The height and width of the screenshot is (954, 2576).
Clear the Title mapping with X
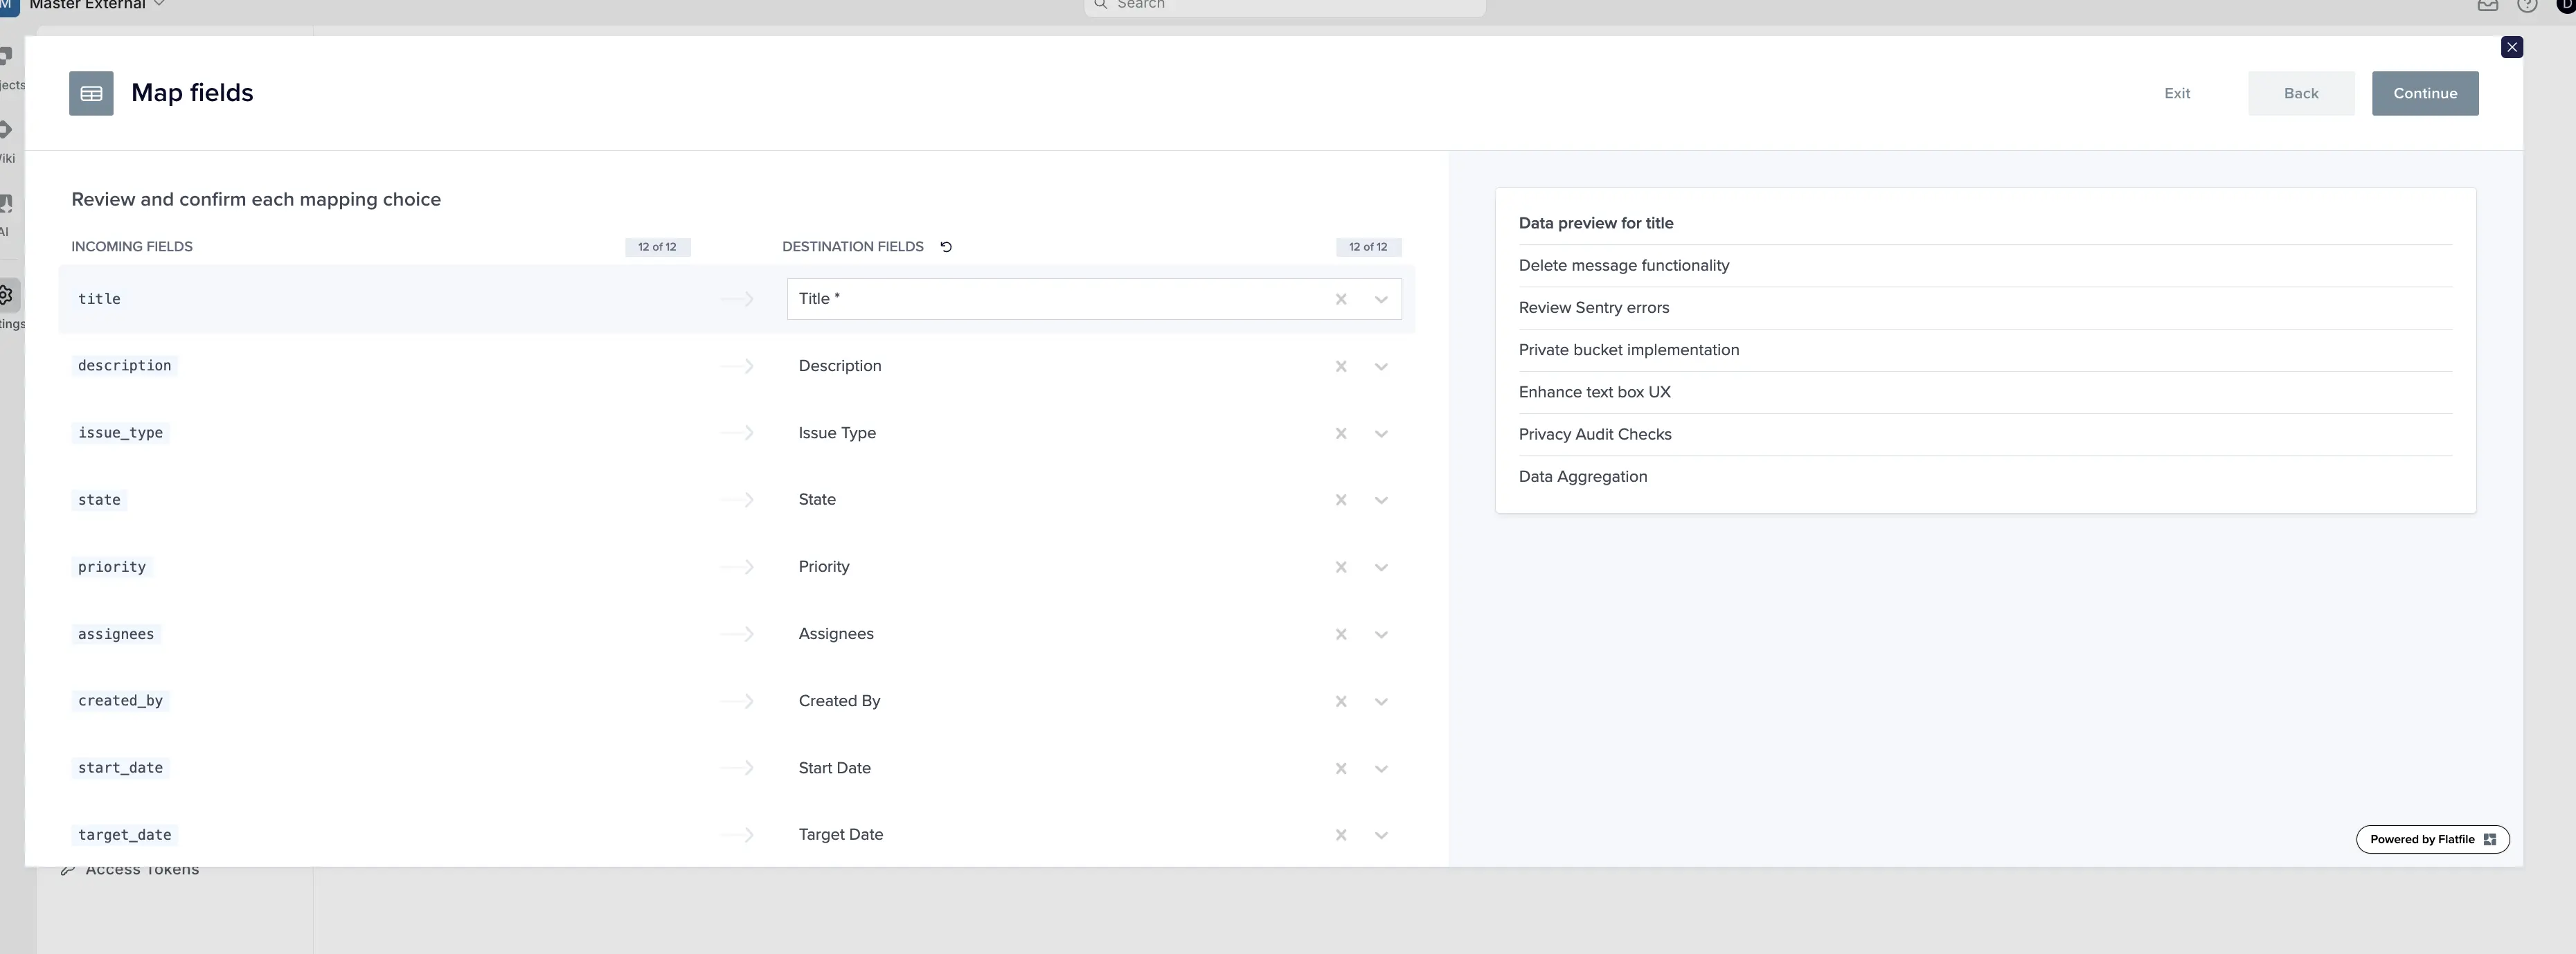point(1341,299)
